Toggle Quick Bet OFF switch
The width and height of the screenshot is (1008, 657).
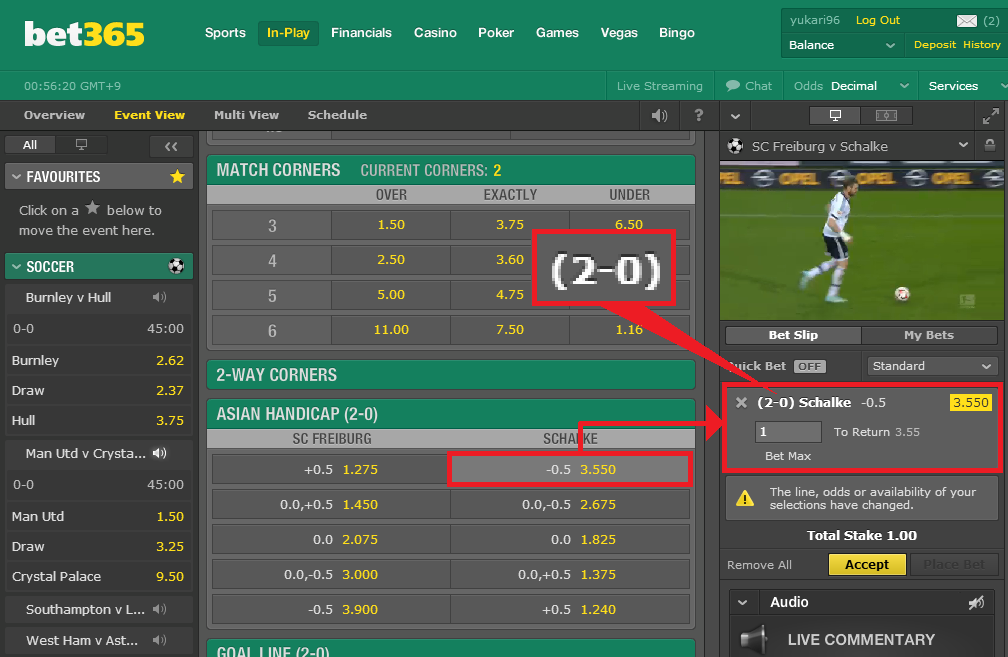pos(810,366)
